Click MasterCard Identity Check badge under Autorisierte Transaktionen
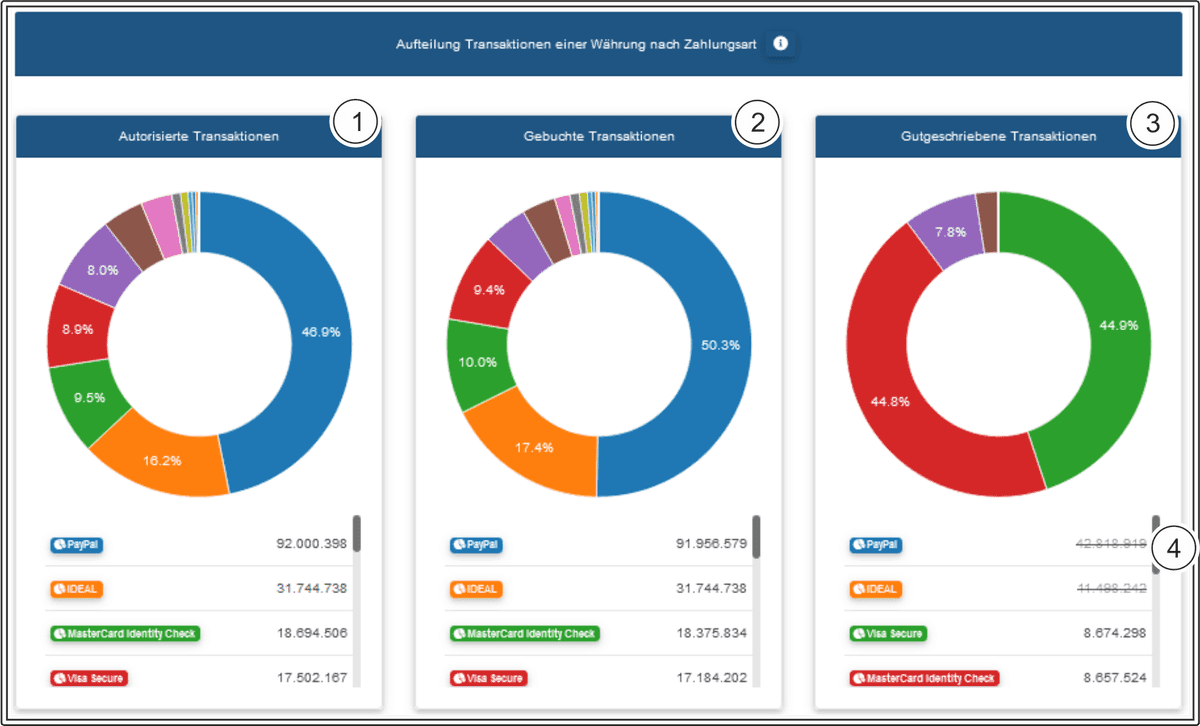 [x=125, y=634]
